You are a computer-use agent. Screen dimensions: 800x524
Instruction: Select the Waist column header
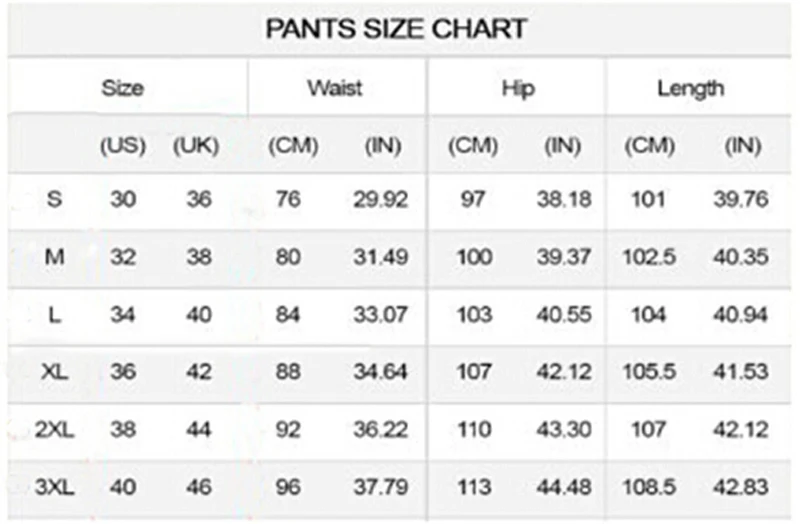point(335,88)
